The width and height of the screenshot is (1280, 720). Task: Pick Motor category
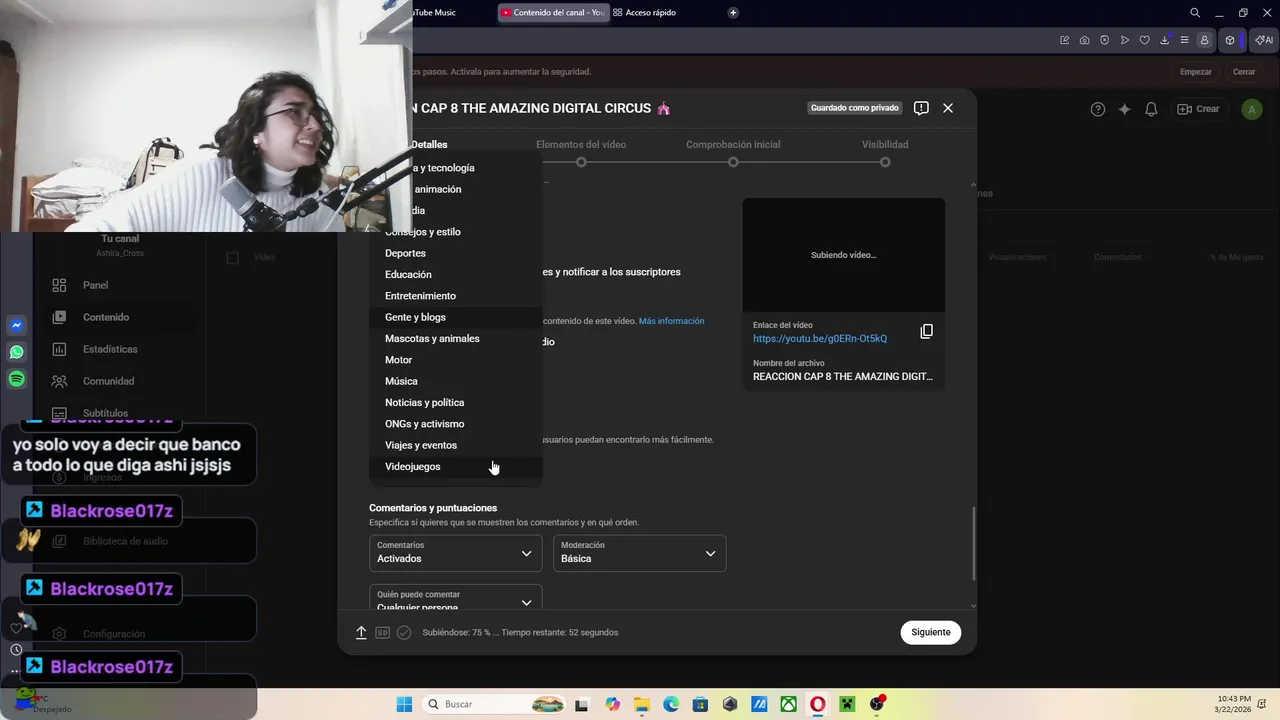pyautogui.click(x=456, y=360)
